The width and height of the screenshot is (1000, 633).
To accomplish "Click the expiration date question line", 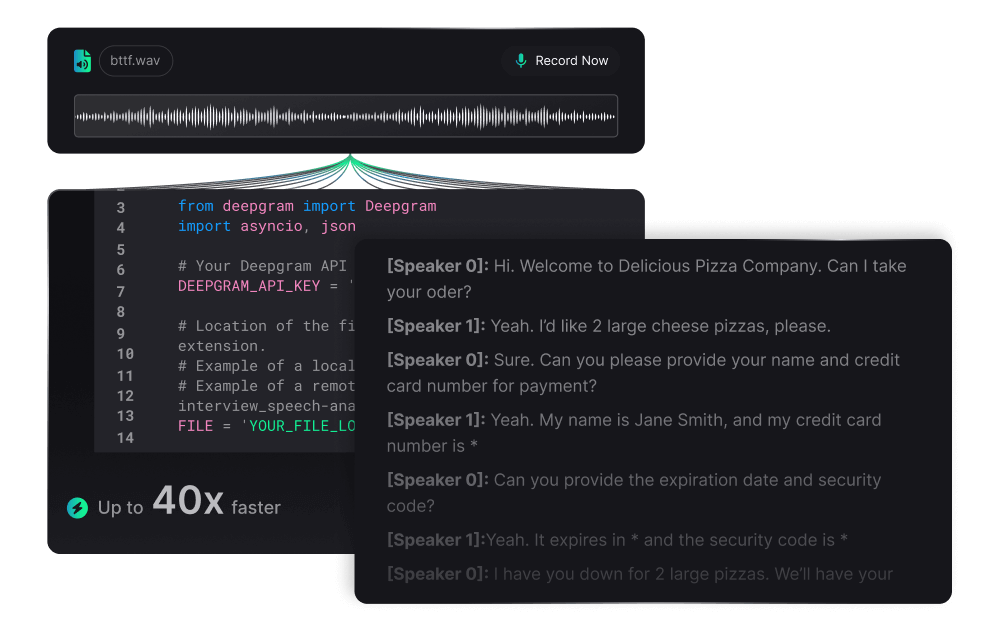I will (x=634, y=493).
